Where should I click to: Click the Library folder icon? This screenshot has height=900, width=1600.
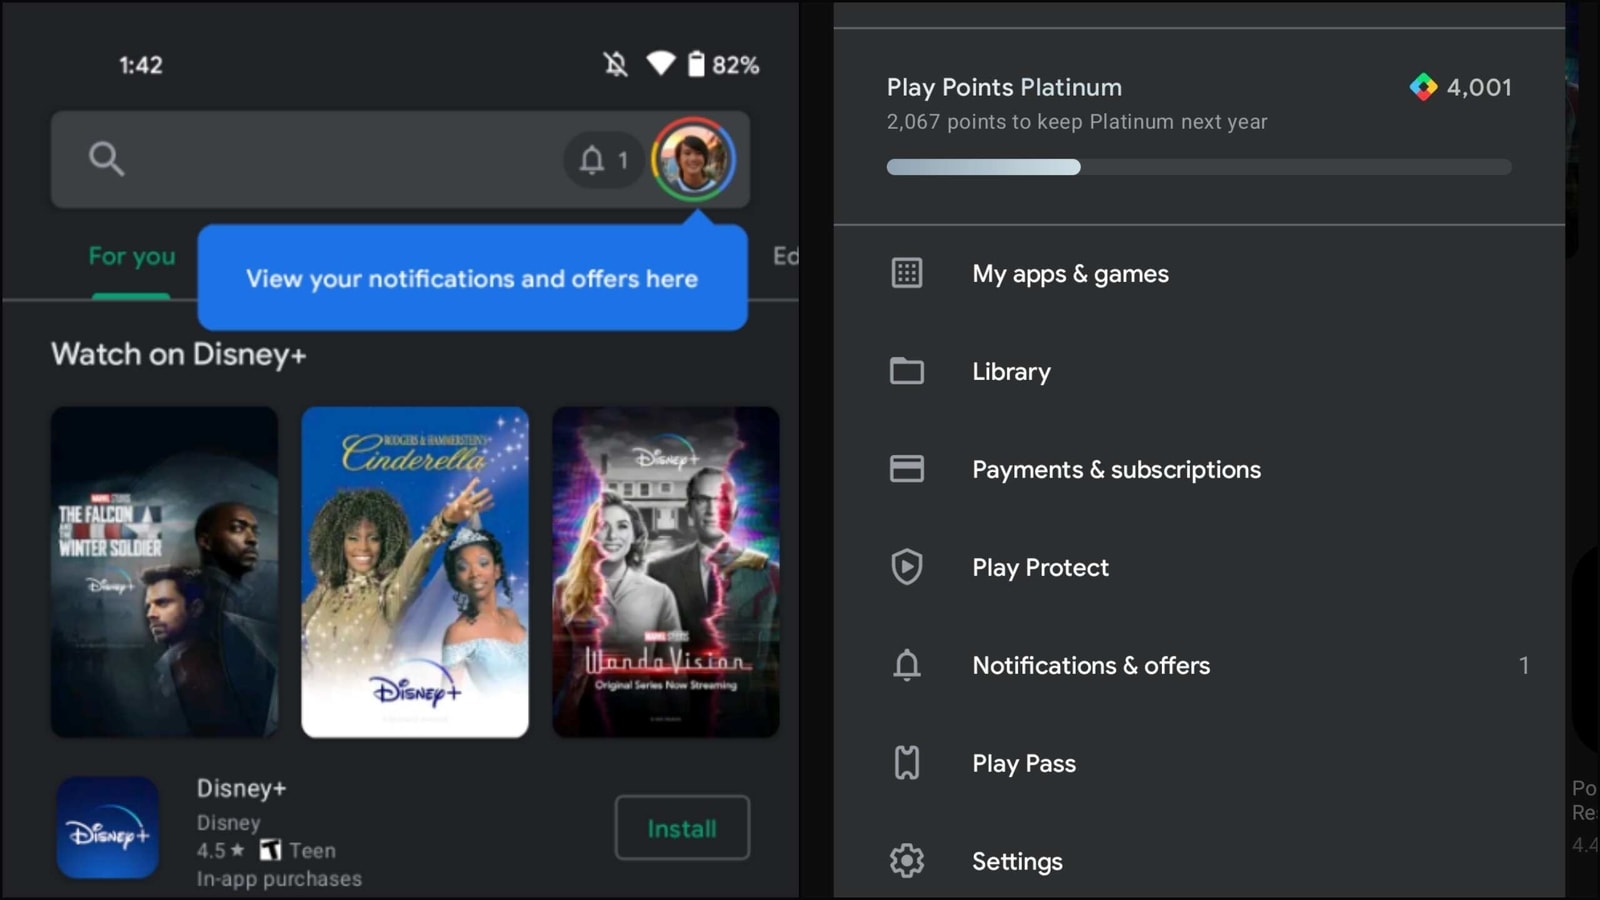(x=907, y=371)
